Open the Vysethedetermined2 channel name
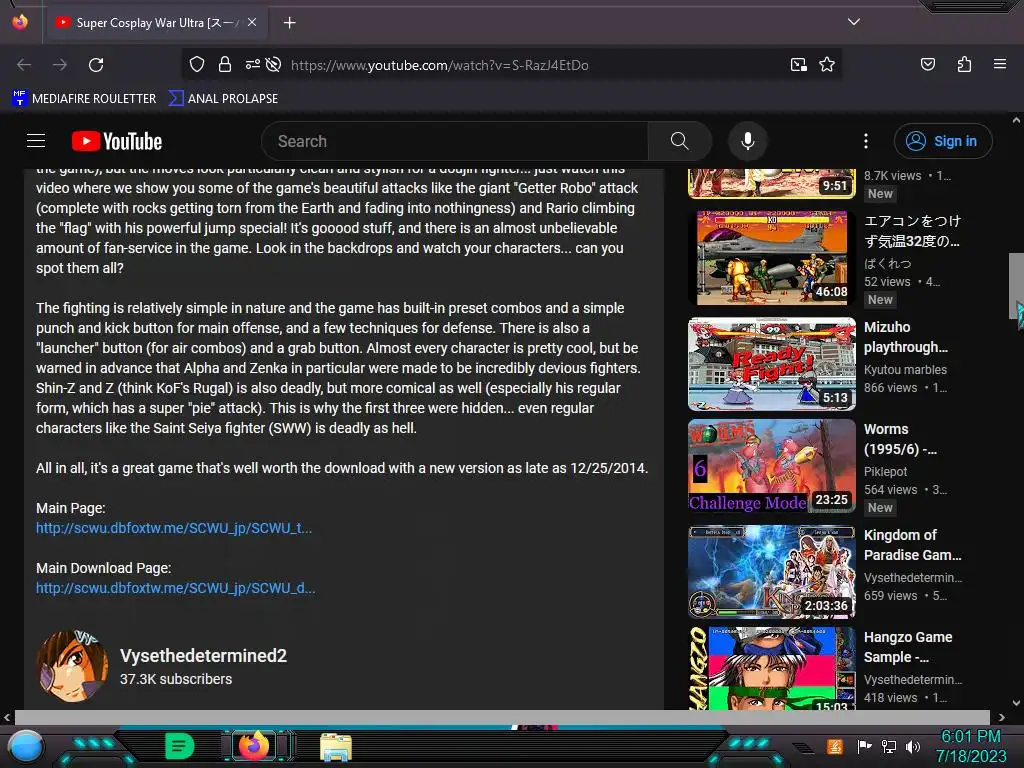 pyautogui.click(x=203, y=656)
